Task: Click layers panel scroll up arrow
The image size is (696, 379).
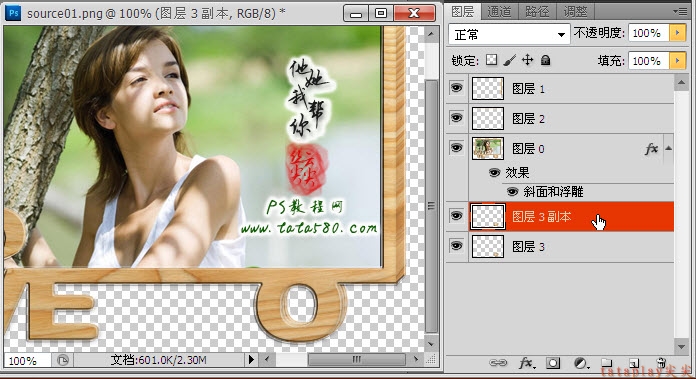Action: (681, 83)
